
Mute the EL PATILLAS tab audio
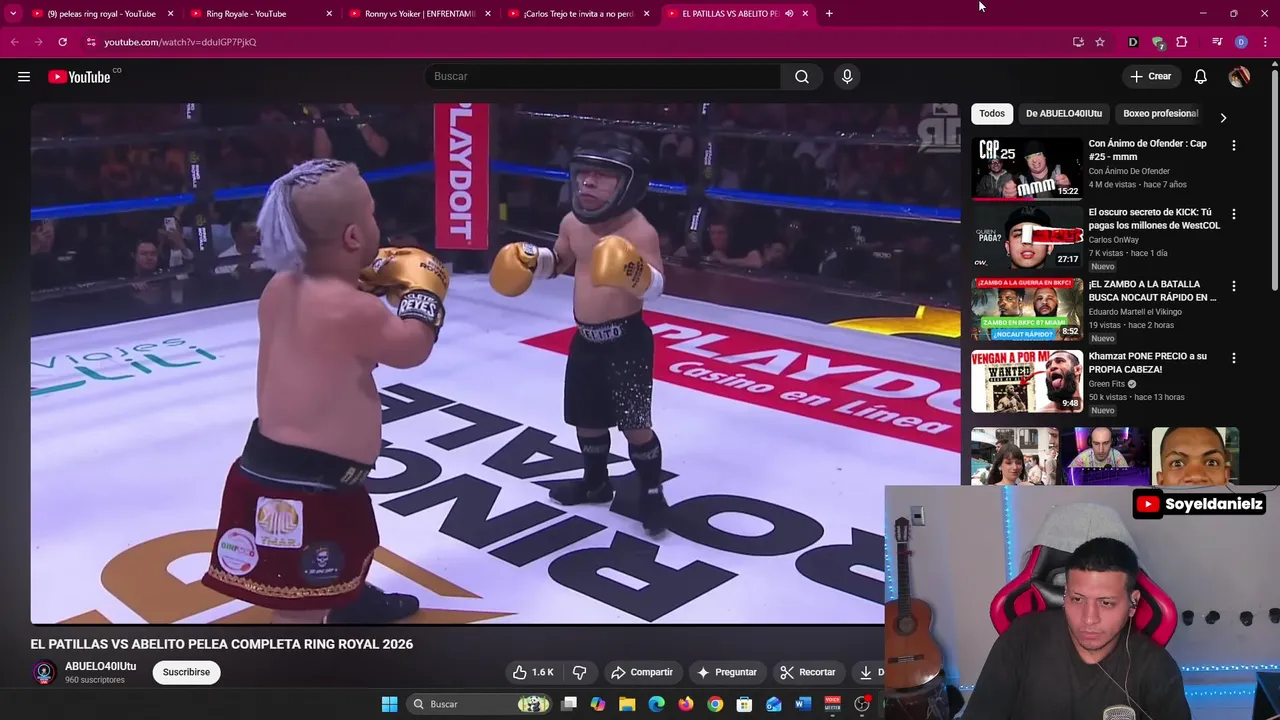(x=789, y=13)
